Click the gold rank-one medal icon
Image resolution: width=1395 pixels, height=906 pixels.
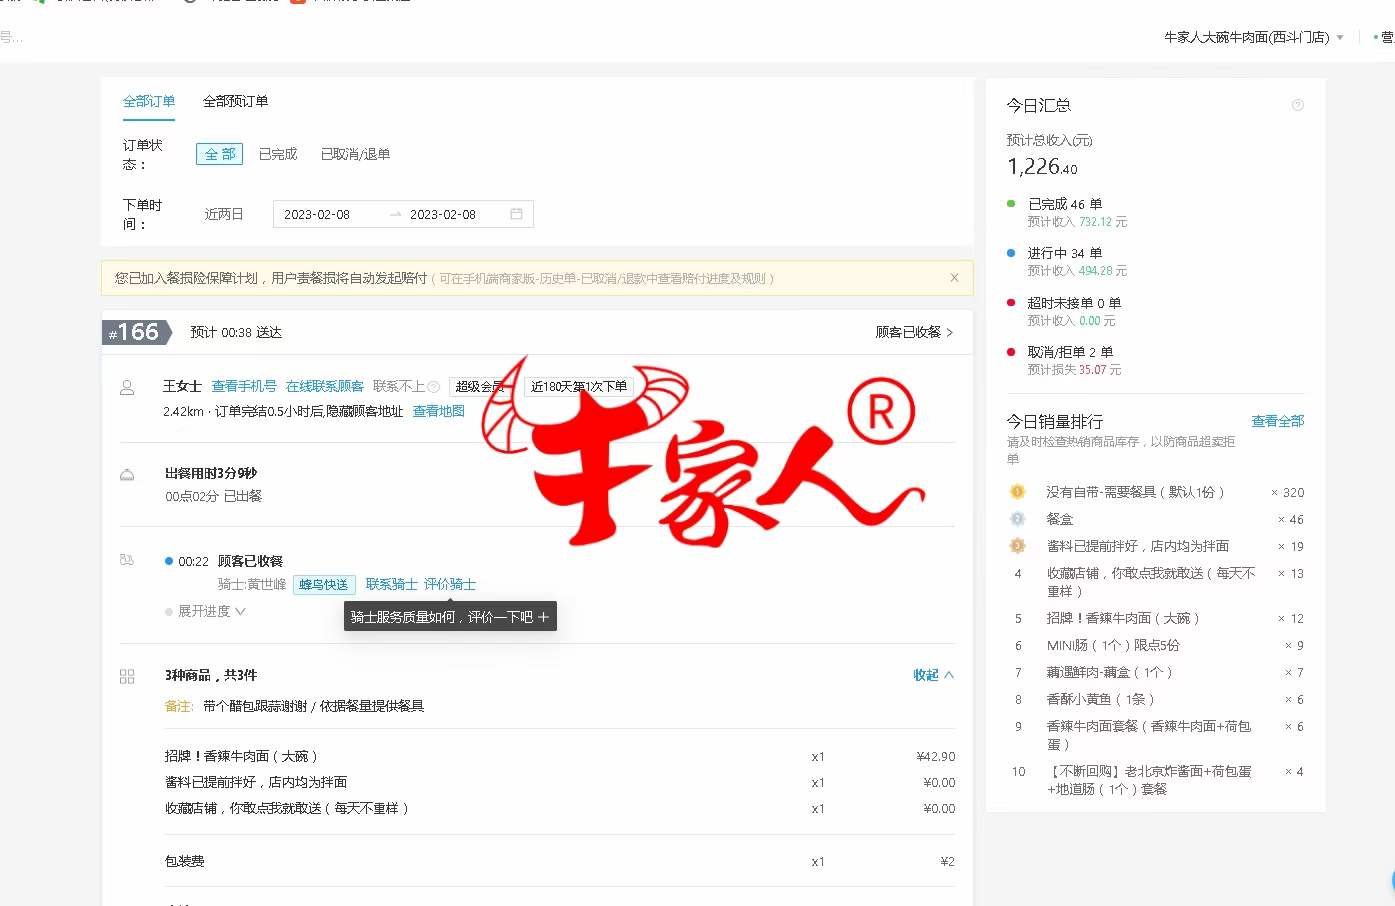pos(1018,491)
